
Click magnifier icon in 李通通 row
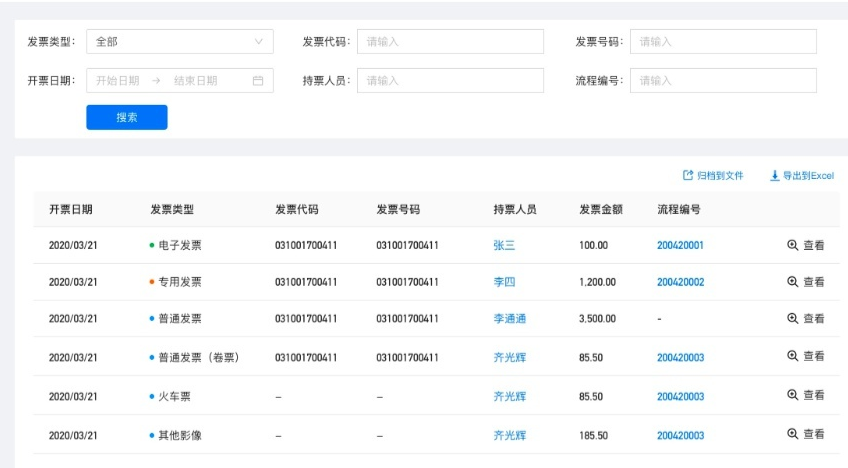792,319
